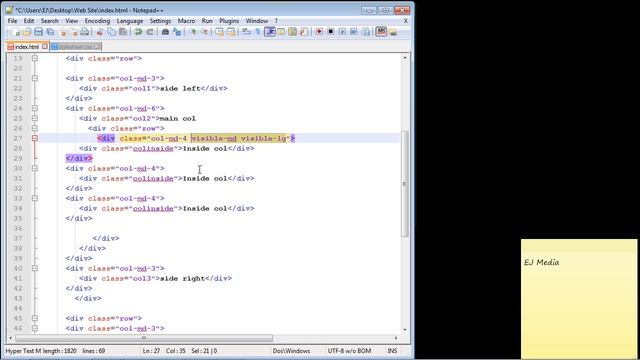
Task: Open Find with the binoculars icon
Action: click(x=165, y=32)
